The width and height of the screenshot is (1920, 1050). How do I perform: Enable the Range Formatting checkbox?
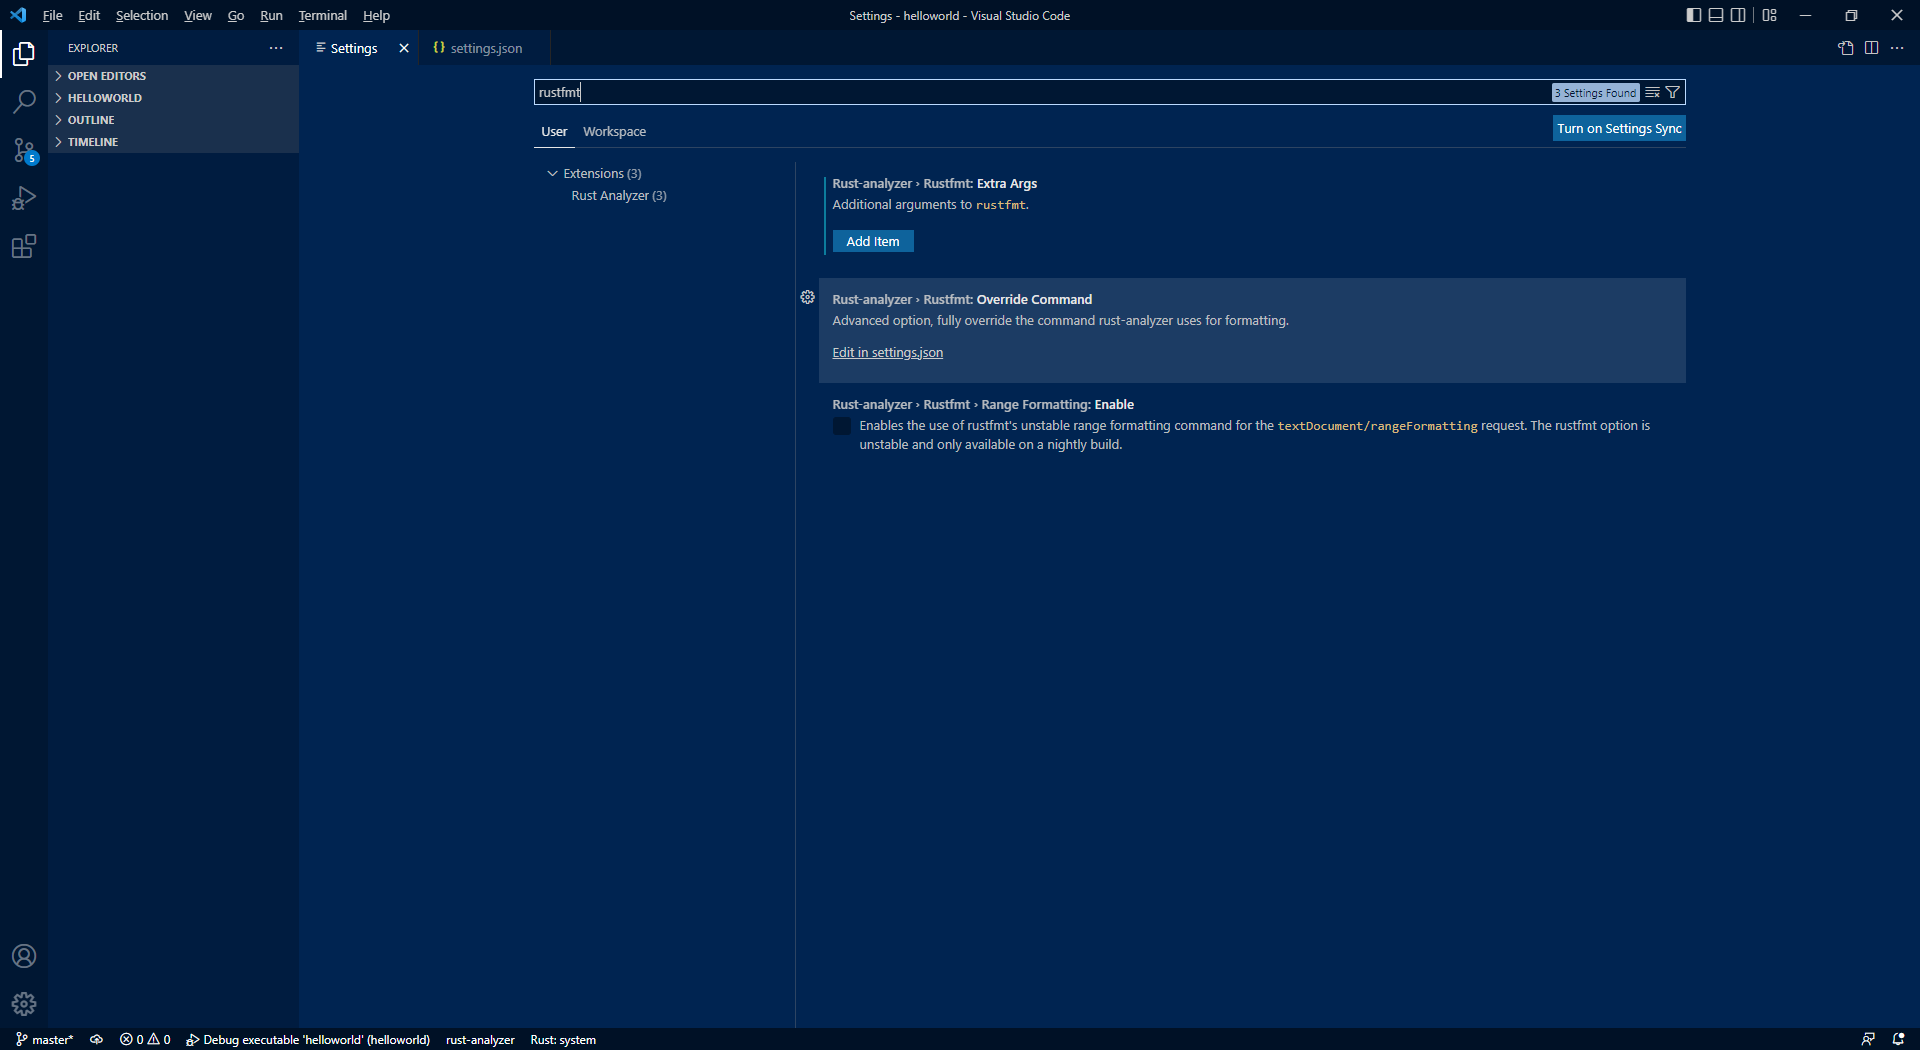[842, 427]
